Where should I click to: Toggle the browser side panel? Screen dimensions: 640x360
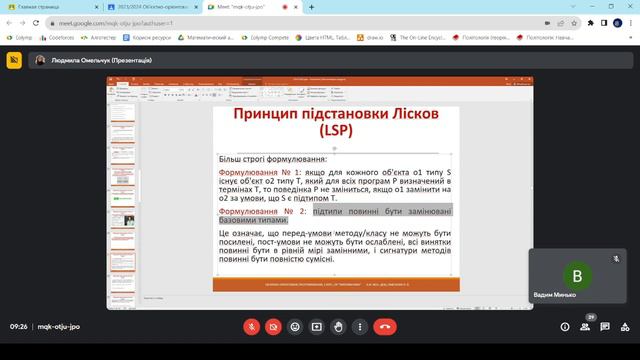coord(604,23)
